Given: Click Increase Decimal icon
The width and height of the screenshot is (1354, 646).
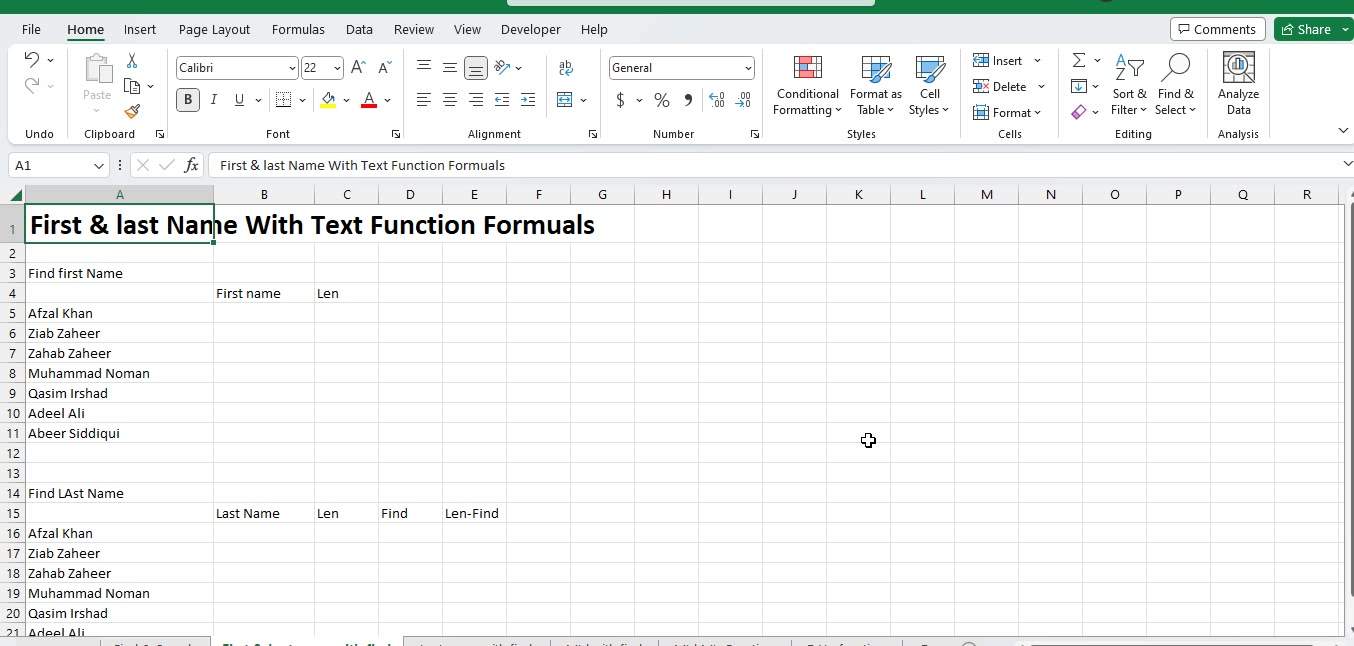Looking at the screenshot, I should (717, 100).
